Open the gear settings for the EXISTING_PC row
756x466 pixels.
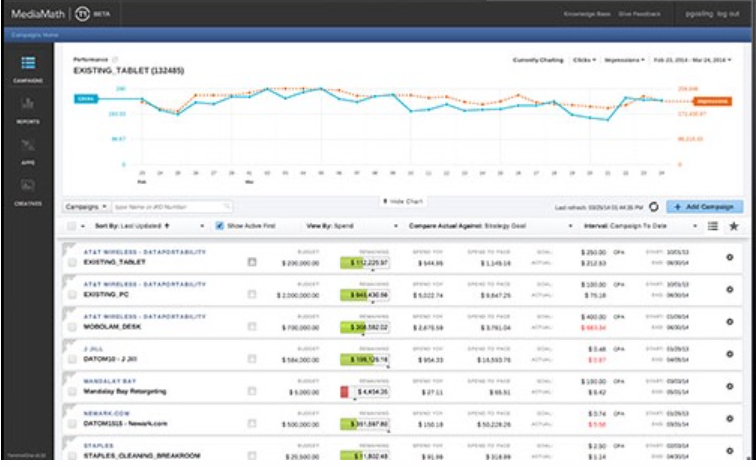[730, 290]
